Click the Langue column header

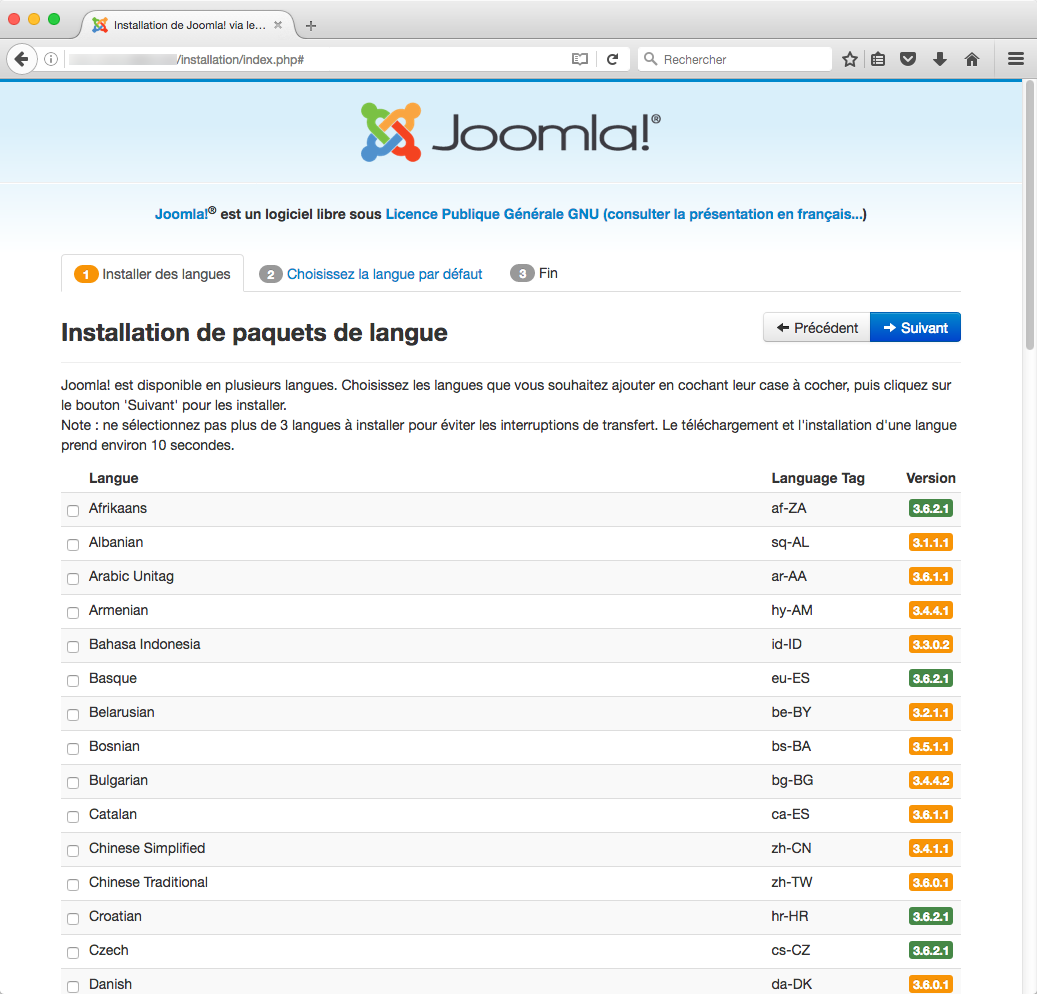pos(114,478)
